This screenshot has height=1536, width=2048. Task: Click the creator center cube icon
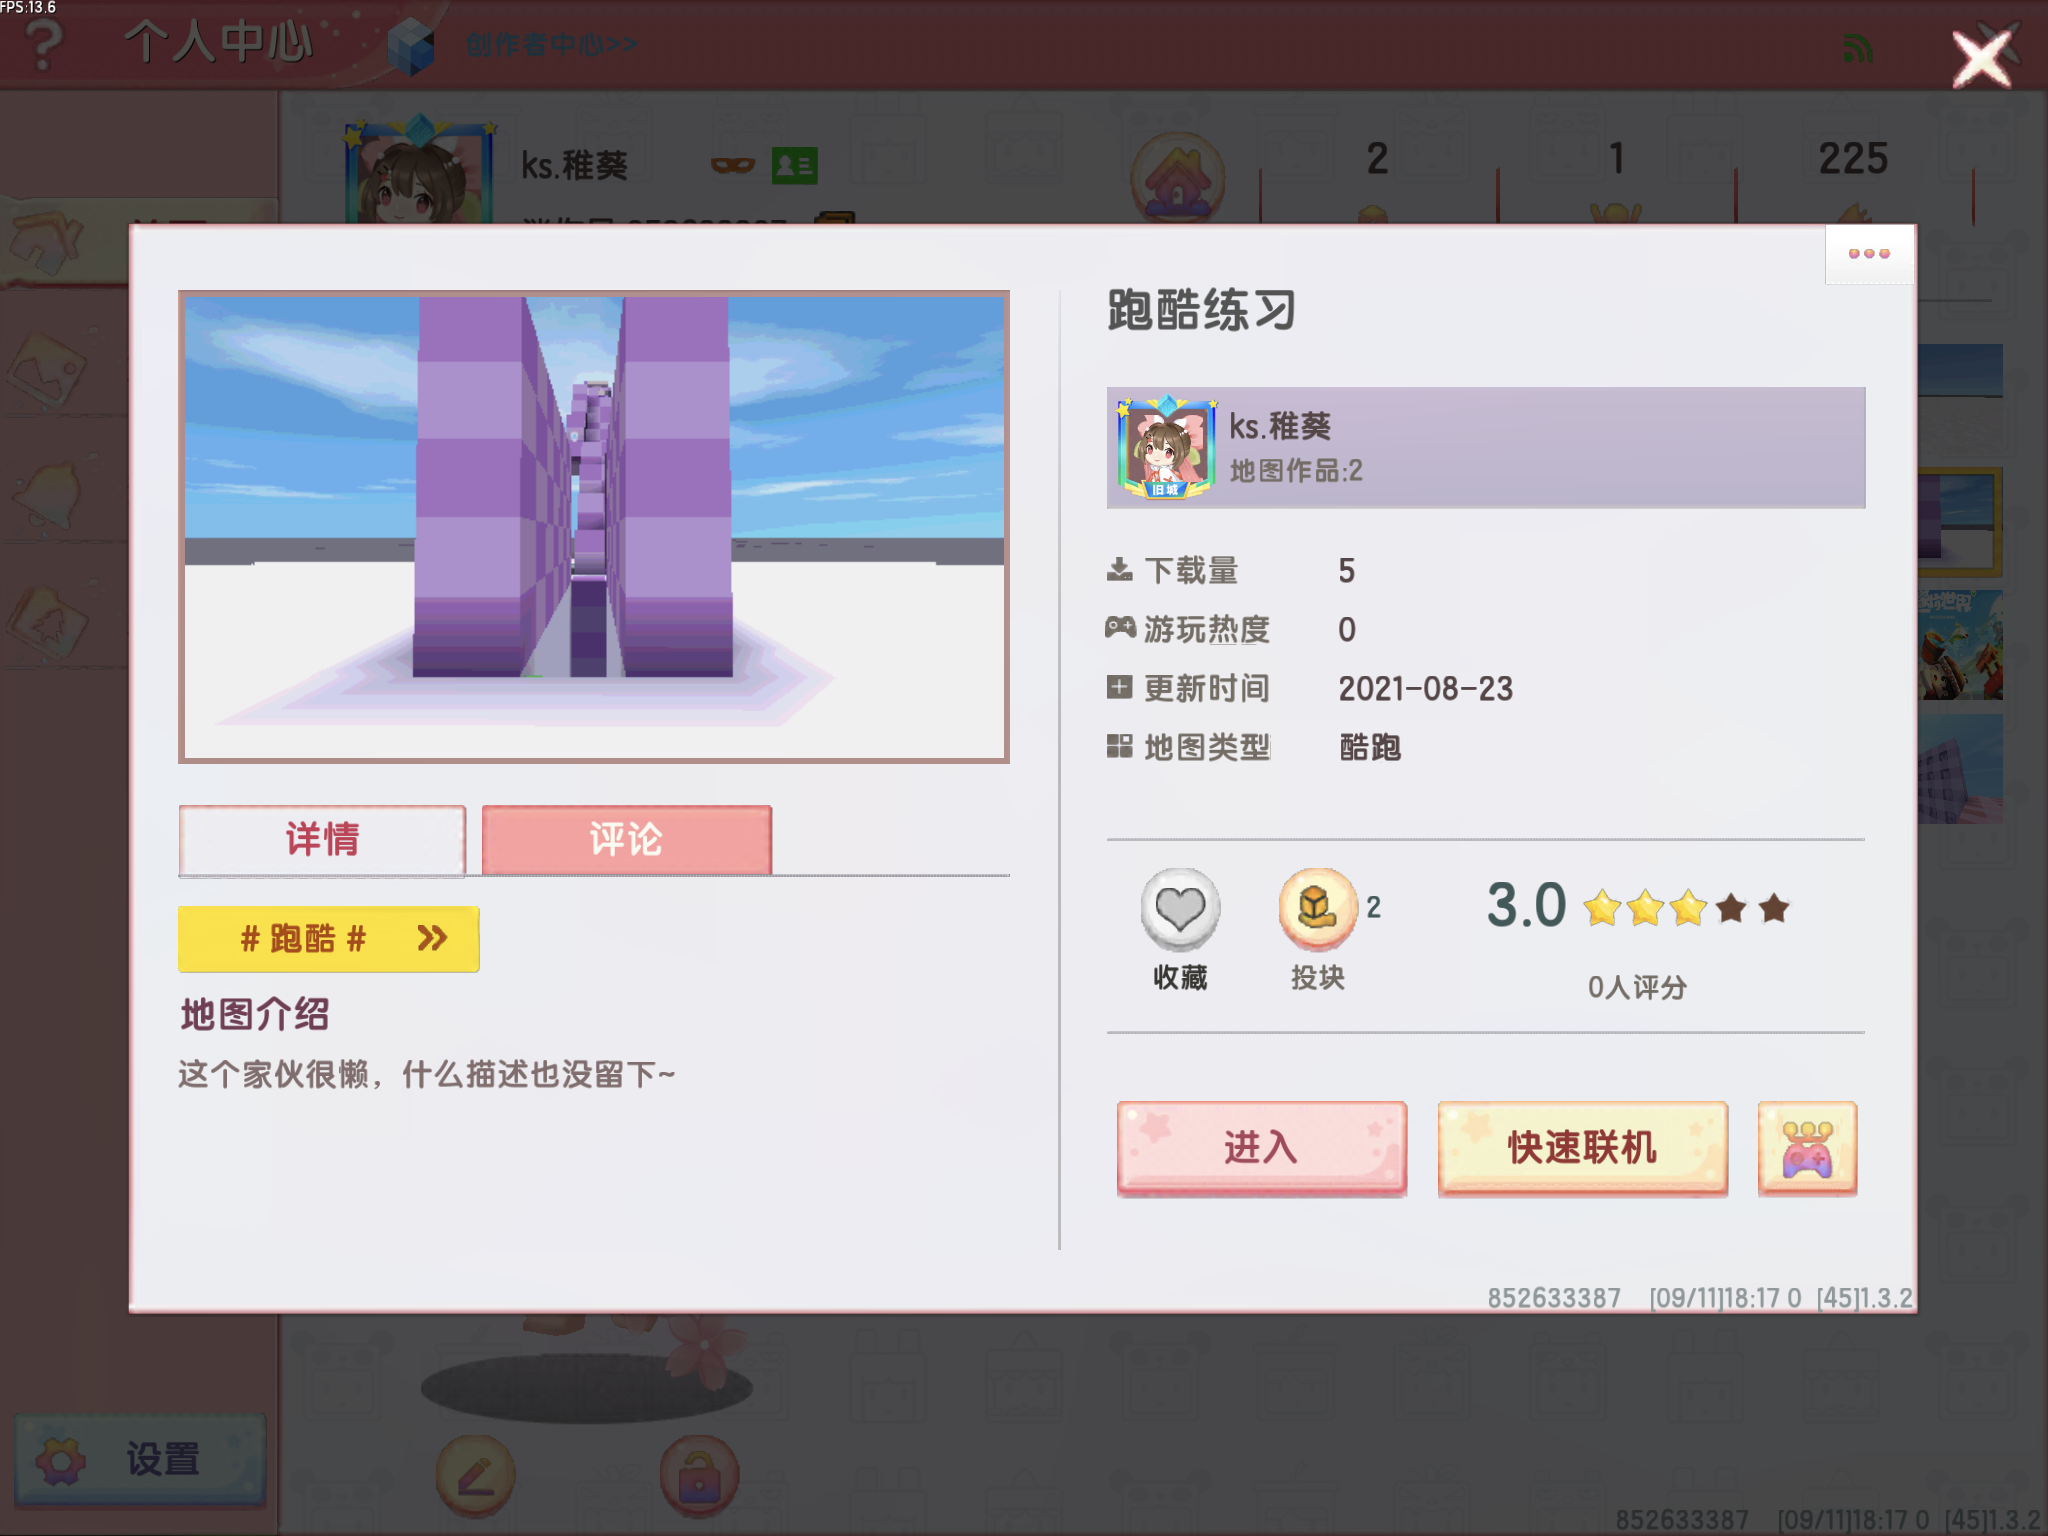pos(411,46)
